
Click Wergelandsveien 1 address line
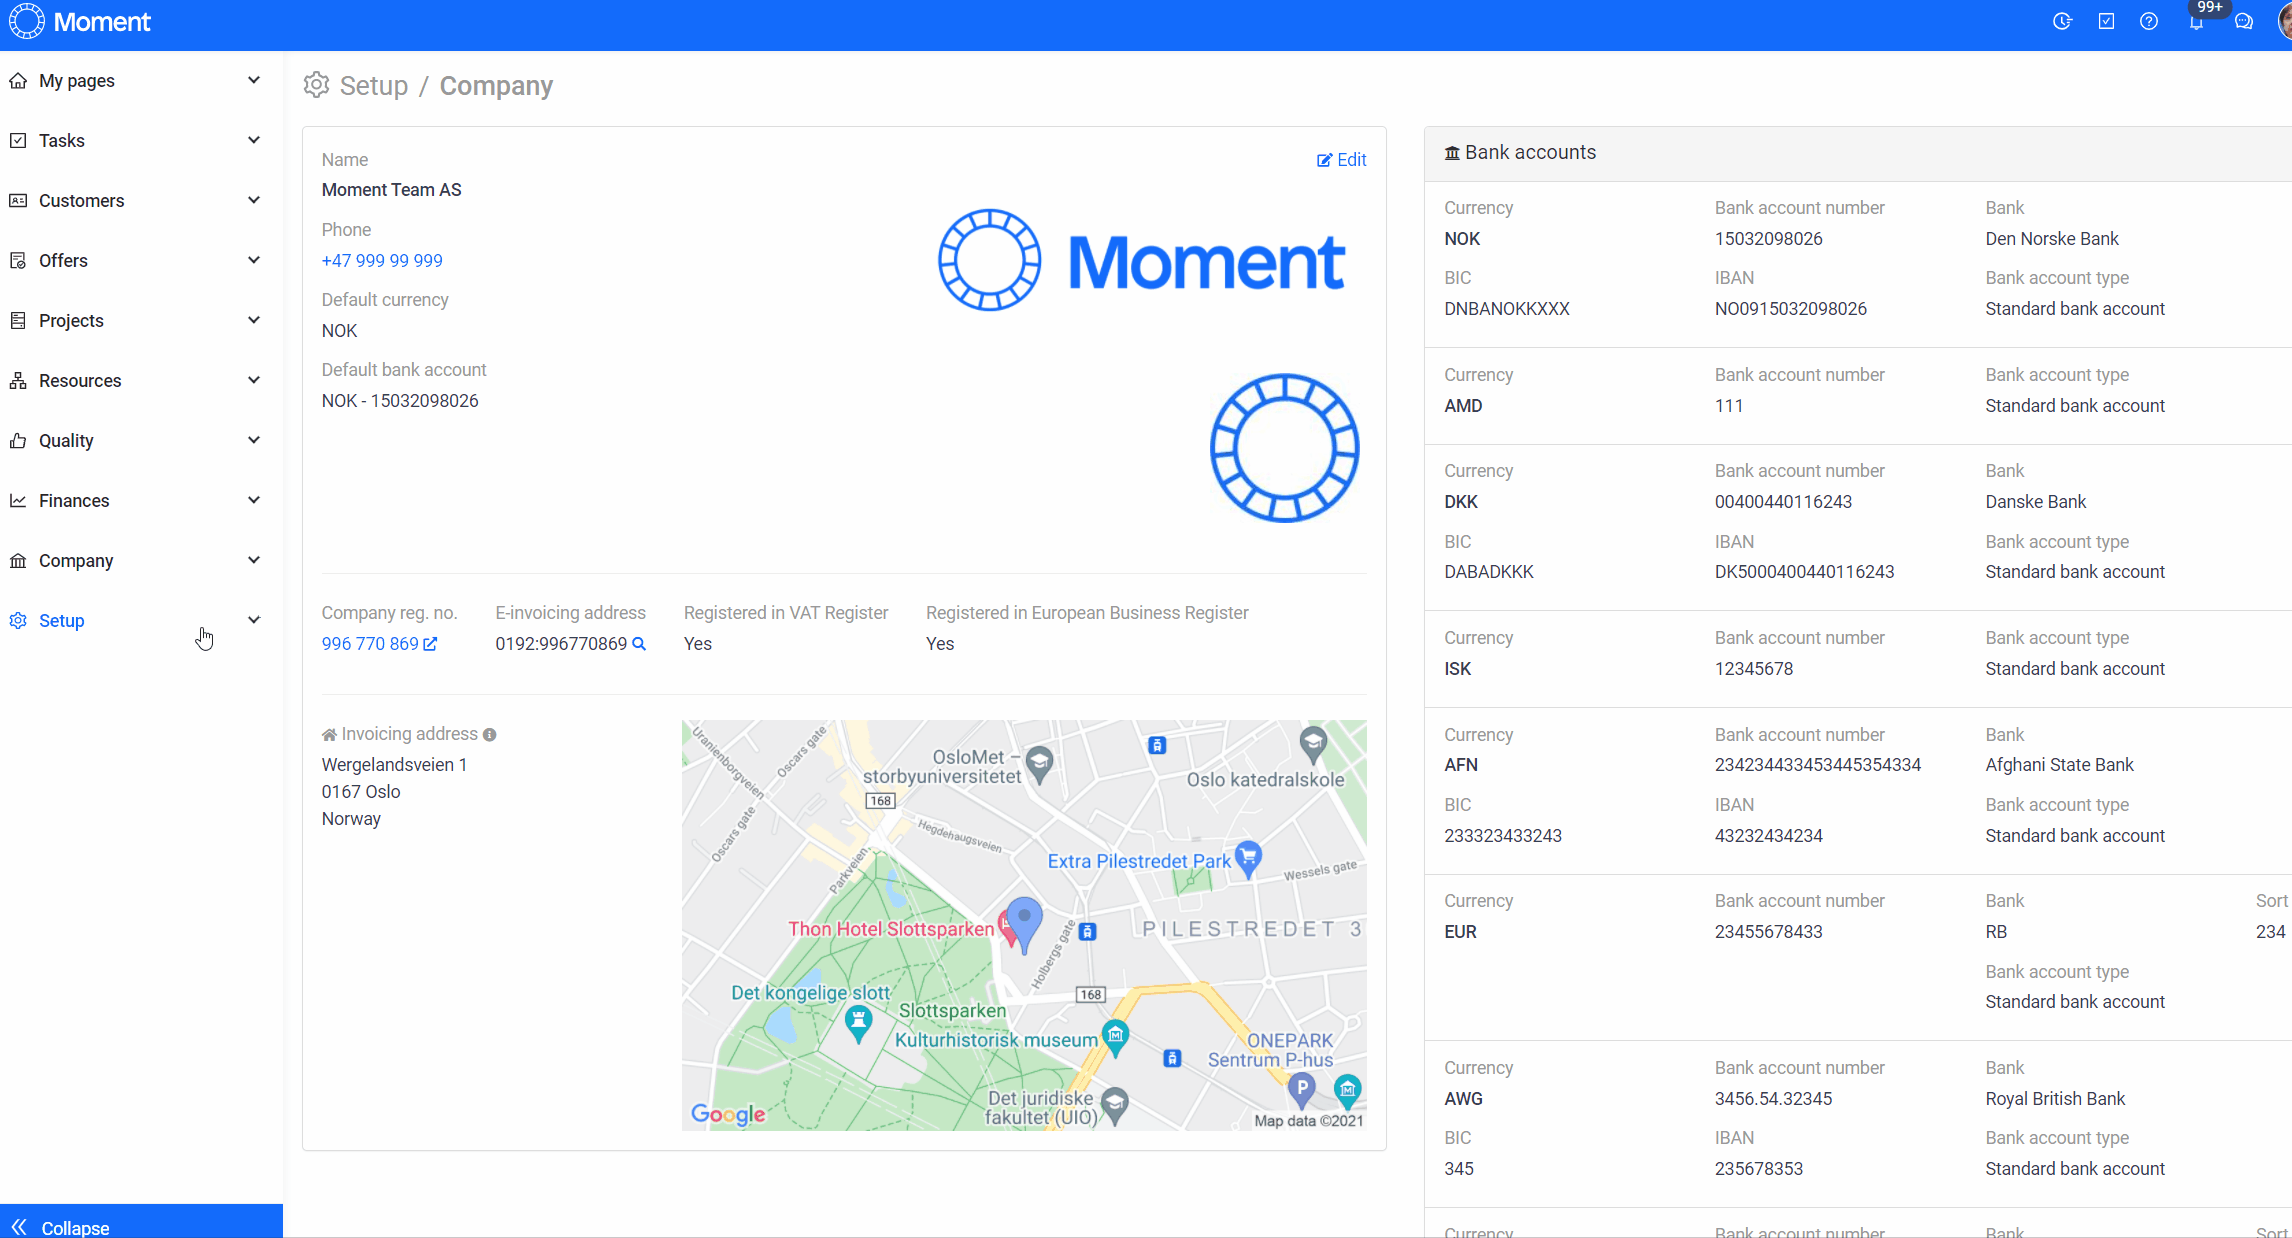(394, 765)
